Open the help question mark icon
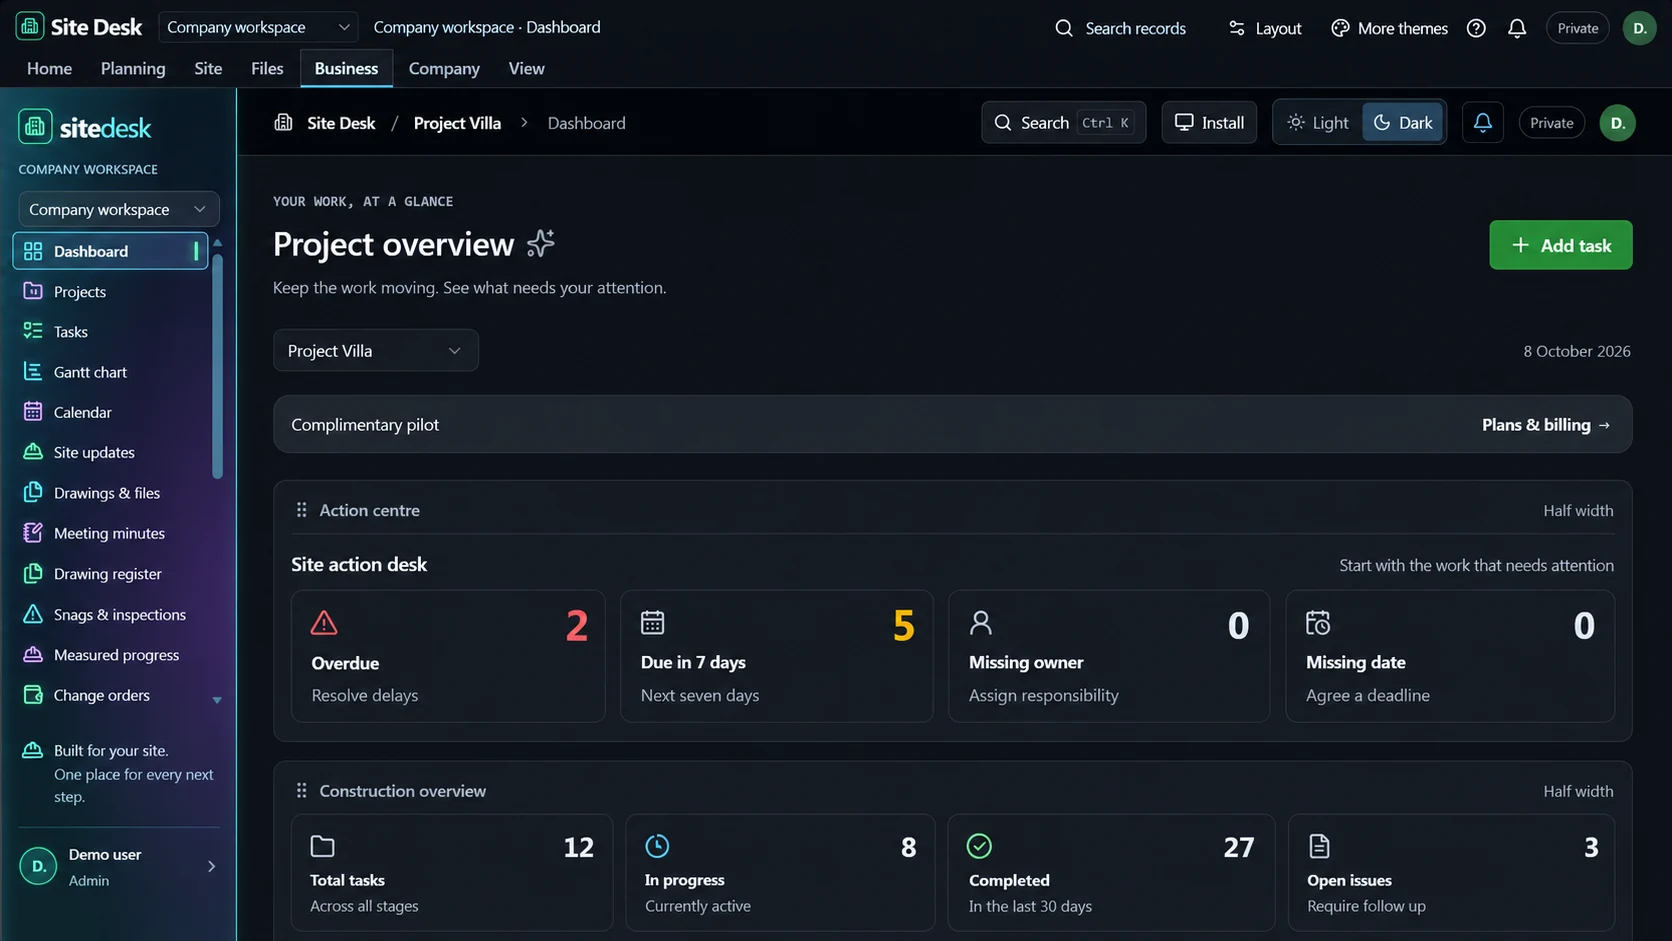 pos(1476,28)
